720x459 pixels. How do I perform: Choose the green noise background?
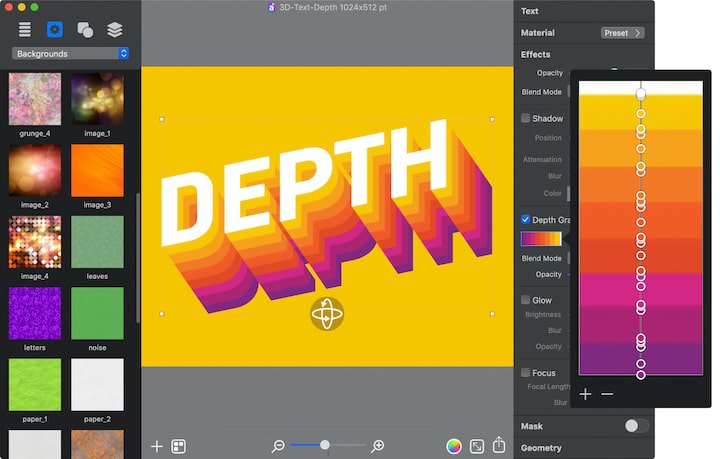coord(97,313)
